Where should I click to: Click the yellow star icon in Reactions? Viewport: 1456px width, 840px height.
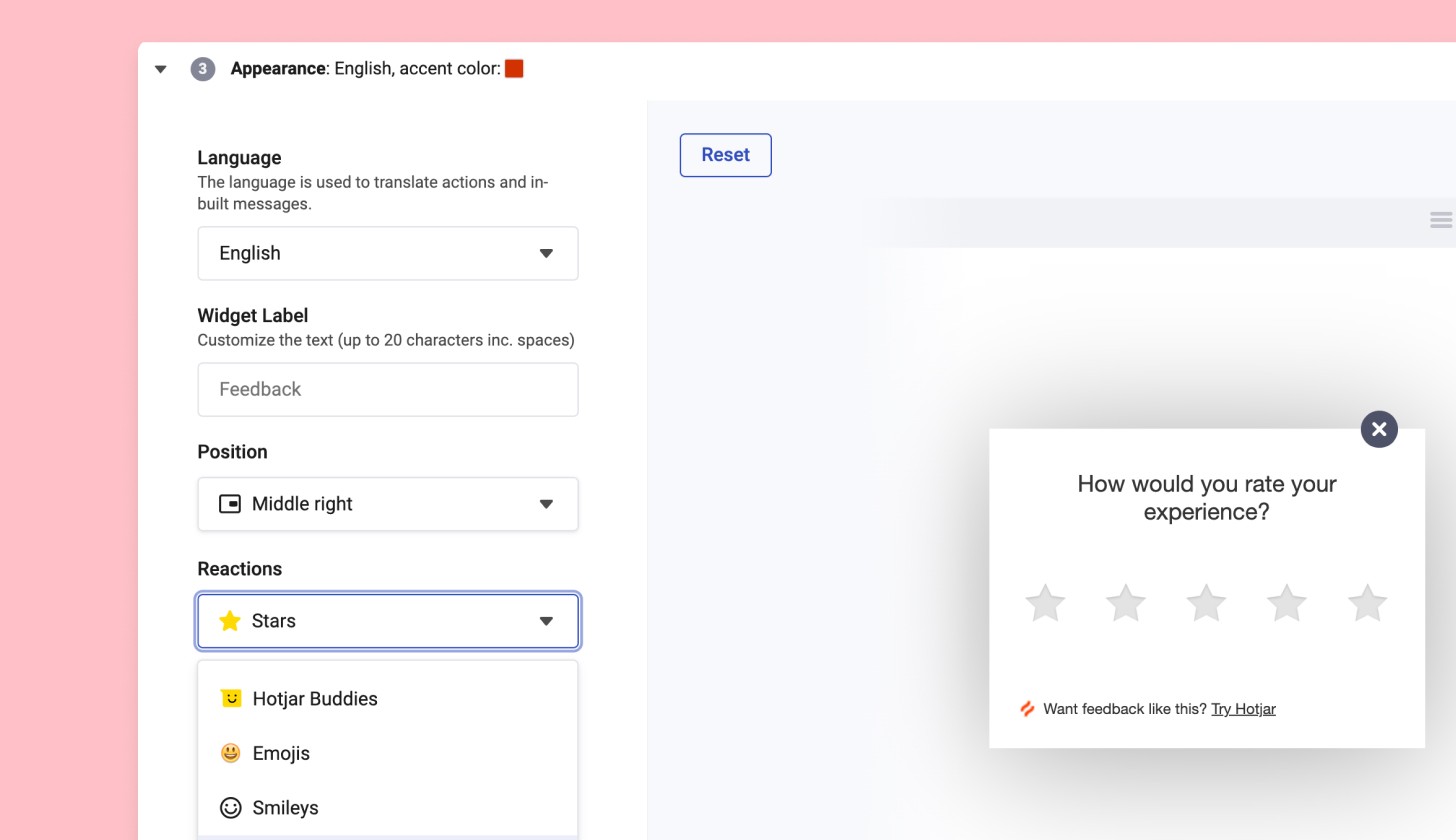[230, 621]
